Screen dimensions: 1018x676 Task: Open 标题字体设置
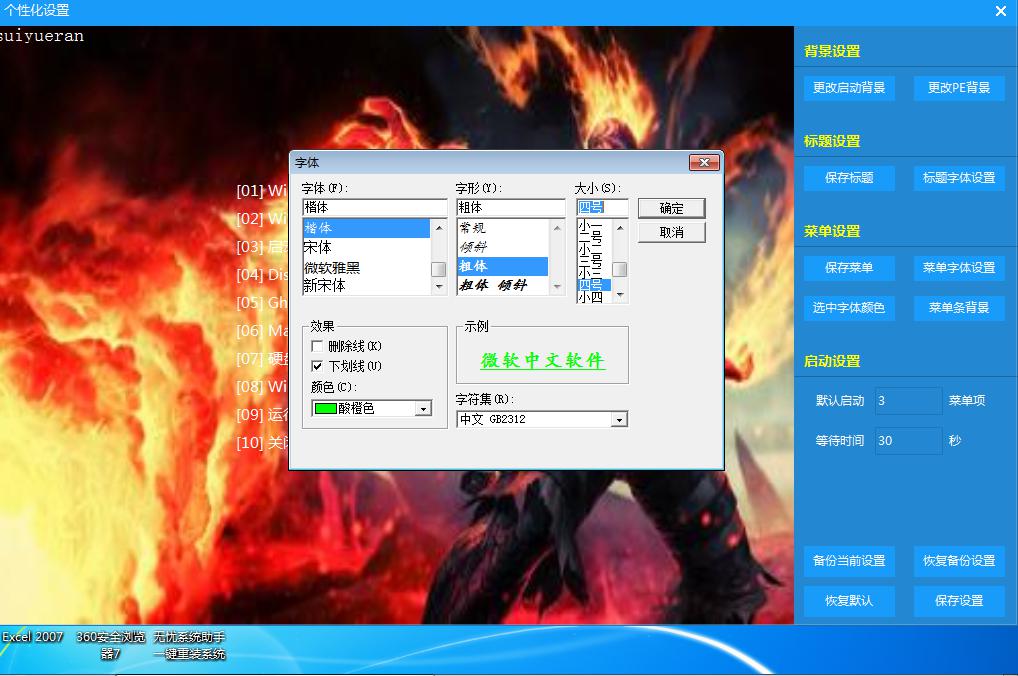pyautogui.click(x=959, y=178)
